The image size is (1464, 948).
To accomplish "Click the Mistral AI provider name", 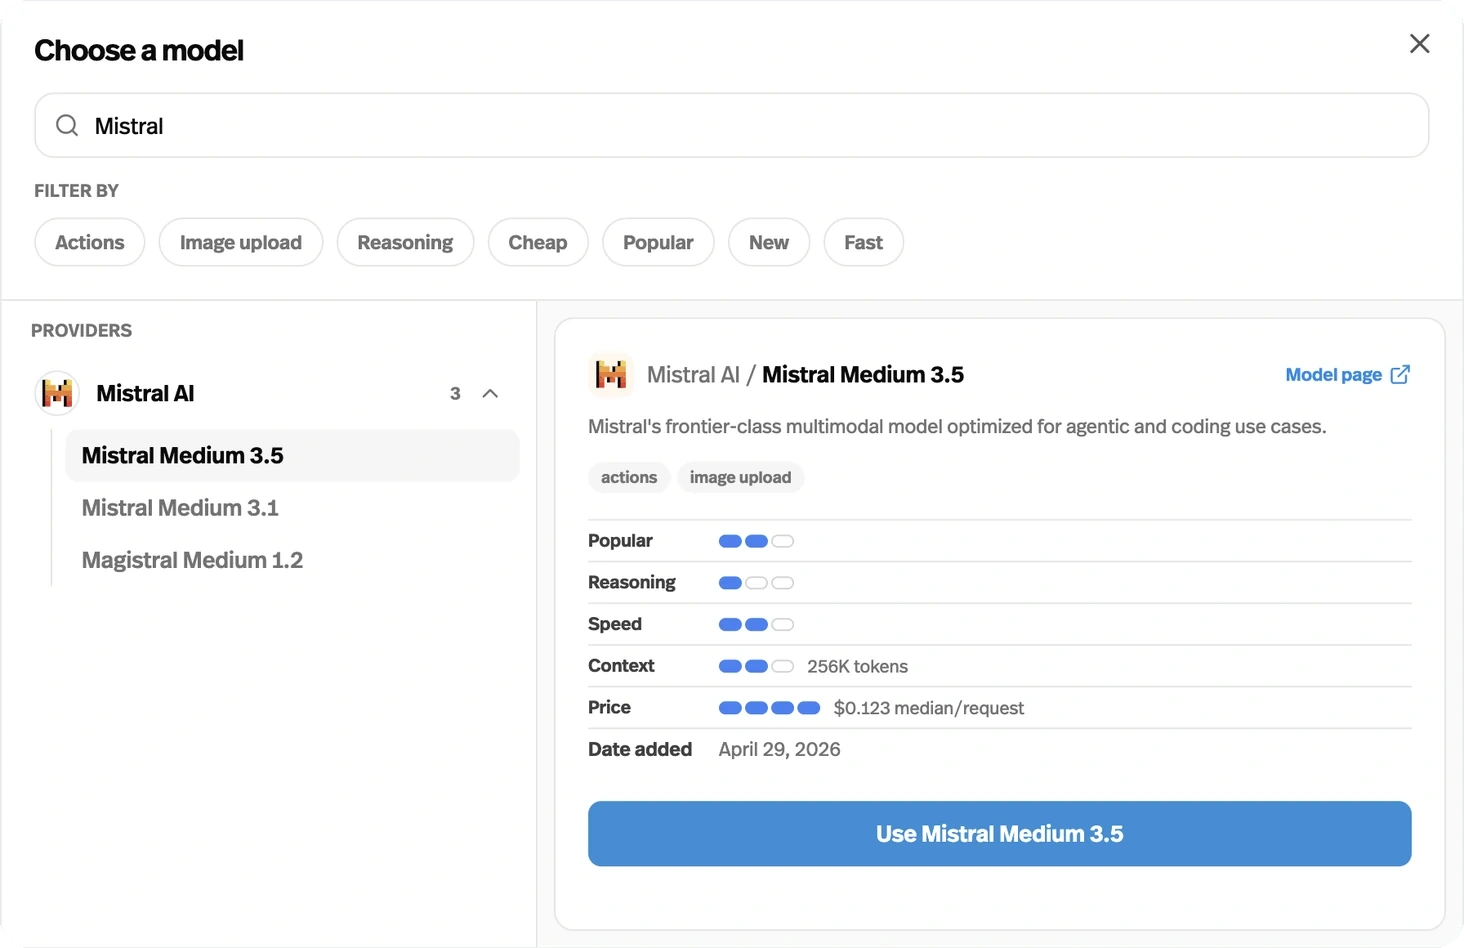I will click(x=145, y=393).
